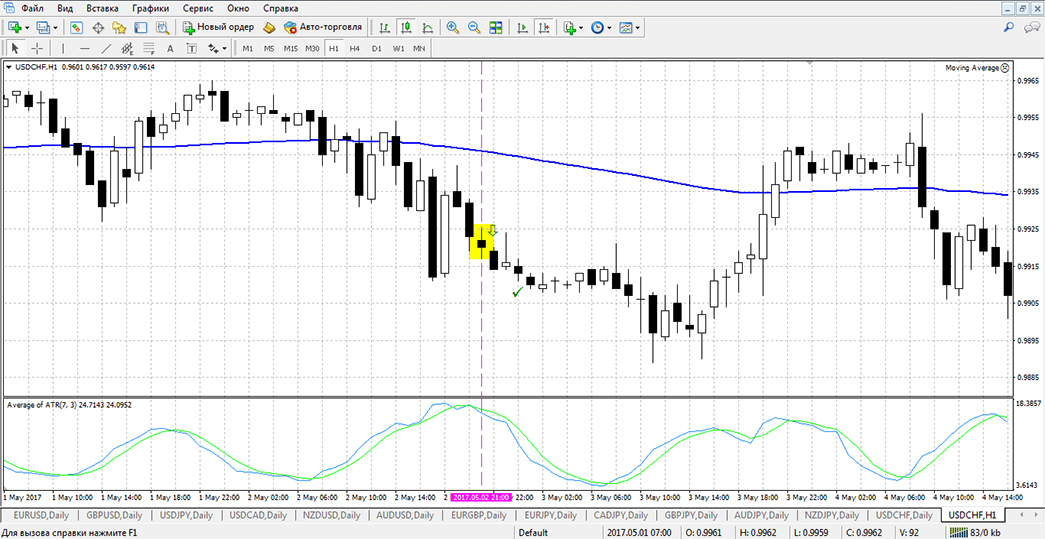Select the Fibonacci retracement tool
The height and width of the screenshot is (539, 1045).
pyautogui.click(x=149, y=48)
